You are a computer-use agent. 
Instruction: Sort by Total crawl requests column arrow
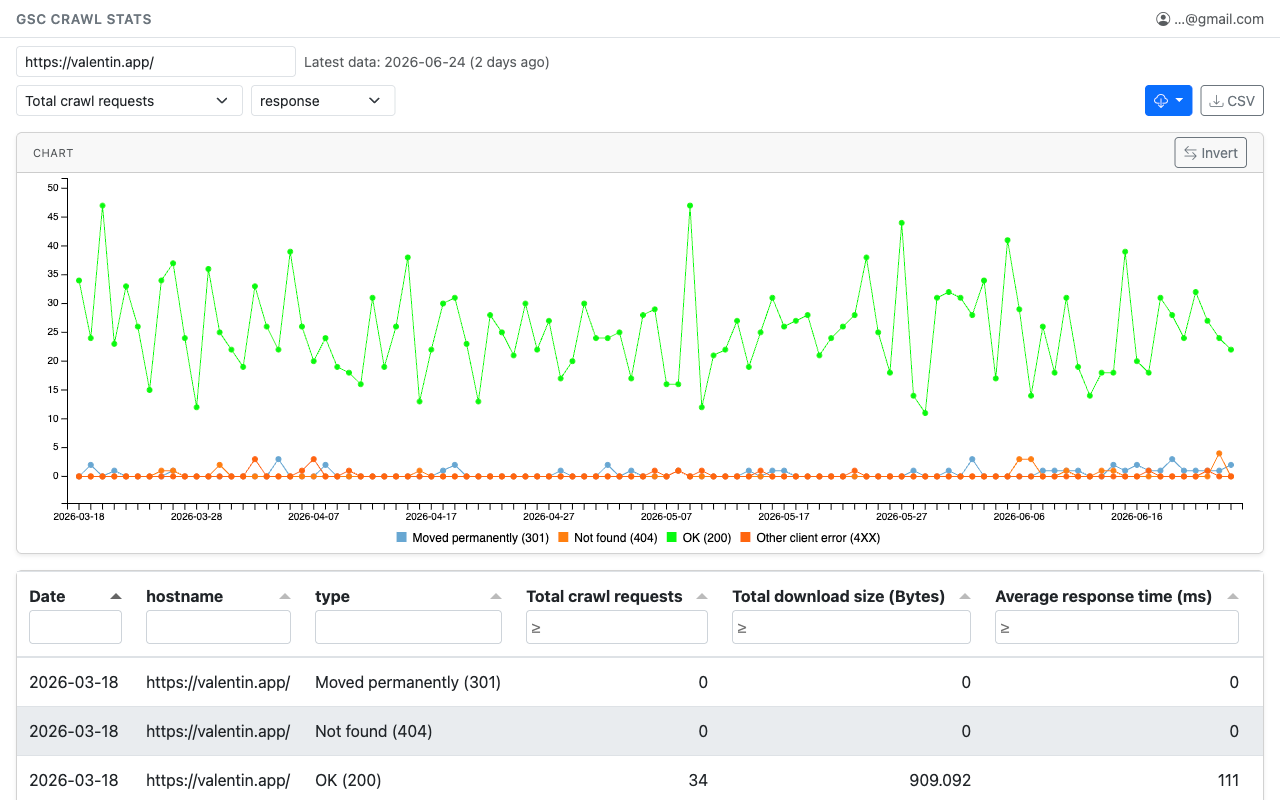(702, 596)
